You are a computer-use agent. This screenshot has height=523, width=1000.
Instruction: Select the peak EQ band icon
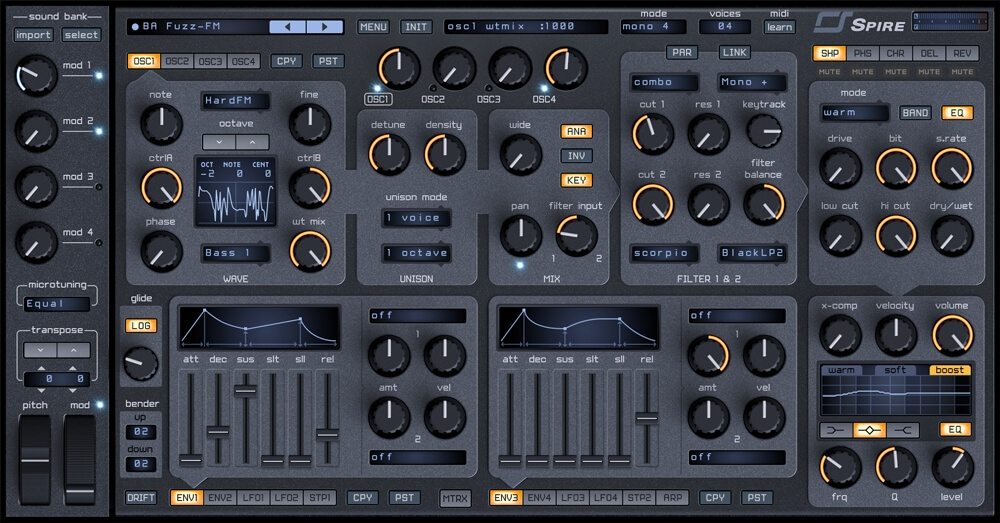869,430
